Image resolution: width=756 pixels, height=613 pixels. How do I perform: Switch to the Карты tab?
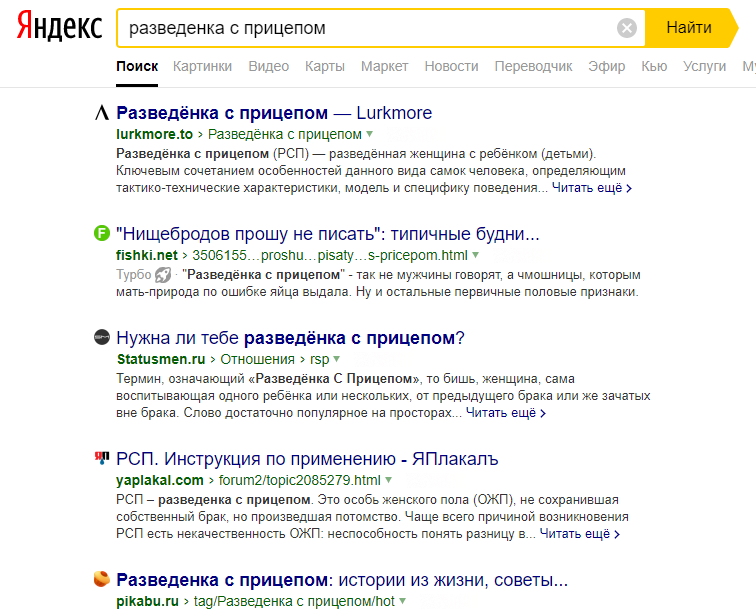(325, 66)
